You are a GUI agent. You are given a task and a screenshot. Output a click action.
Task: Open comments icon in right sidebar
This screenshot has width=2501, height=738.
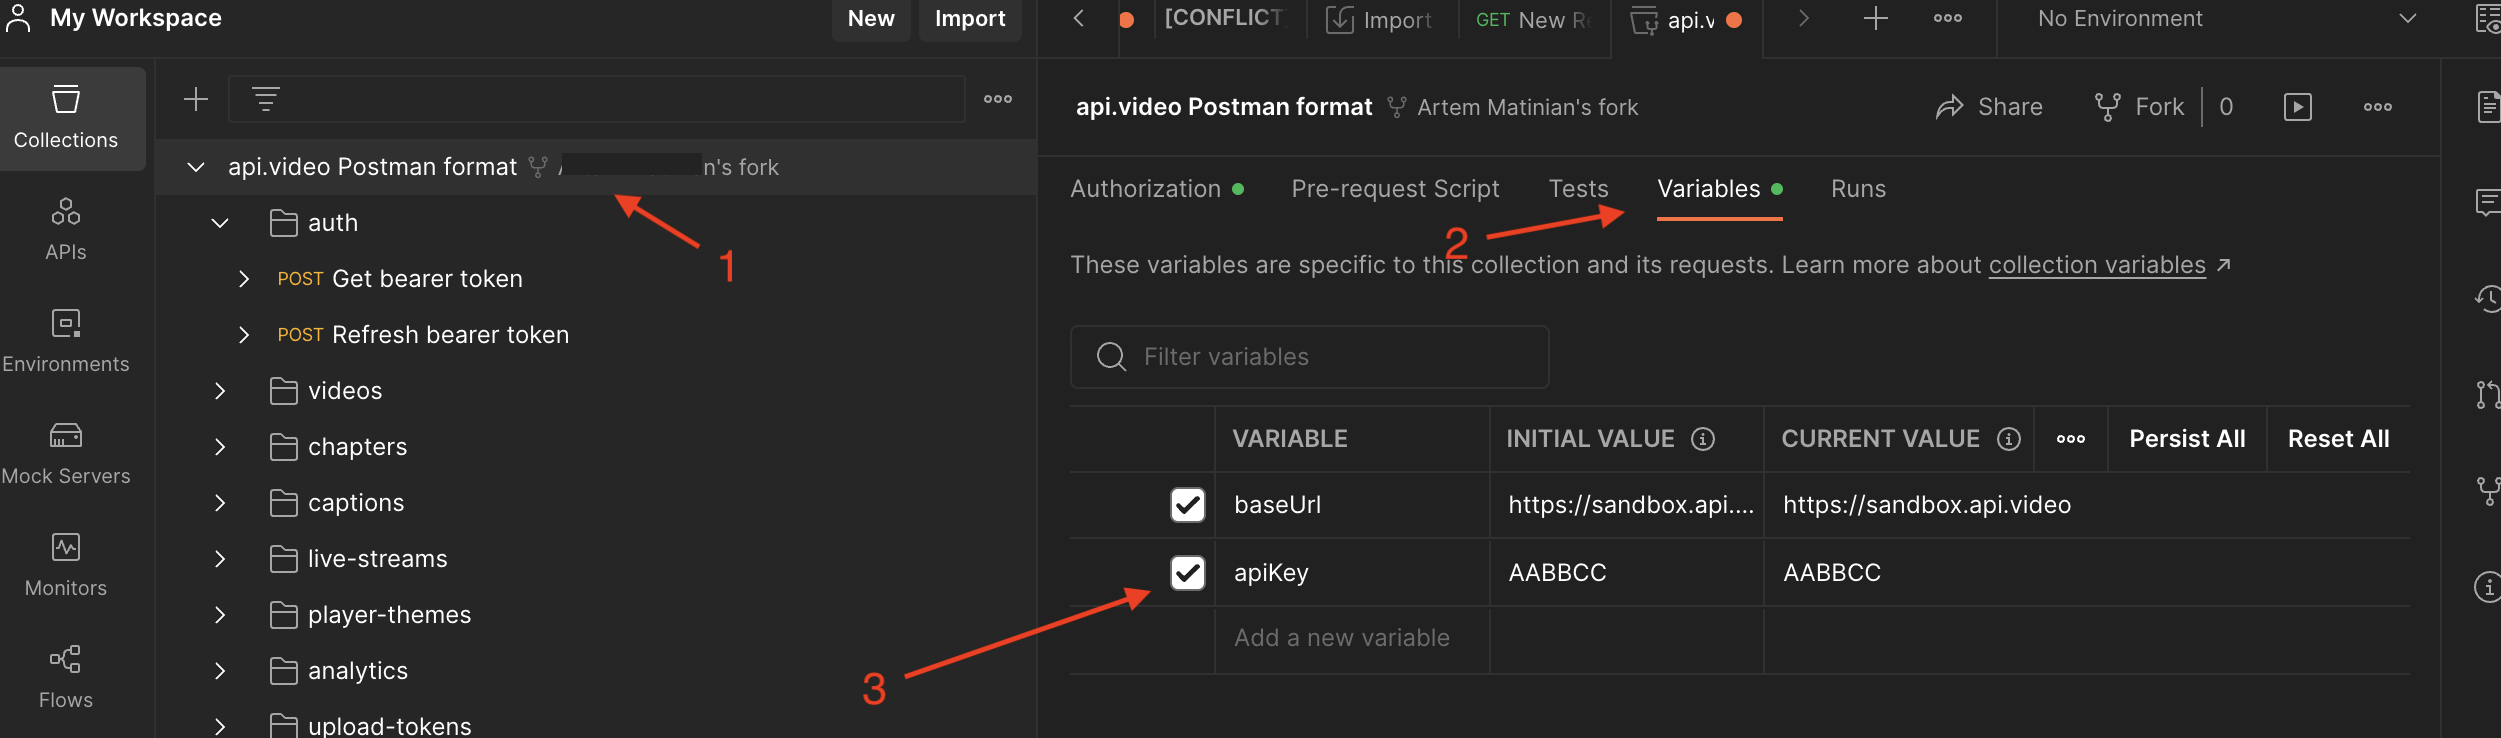(x=2487, y=203)
